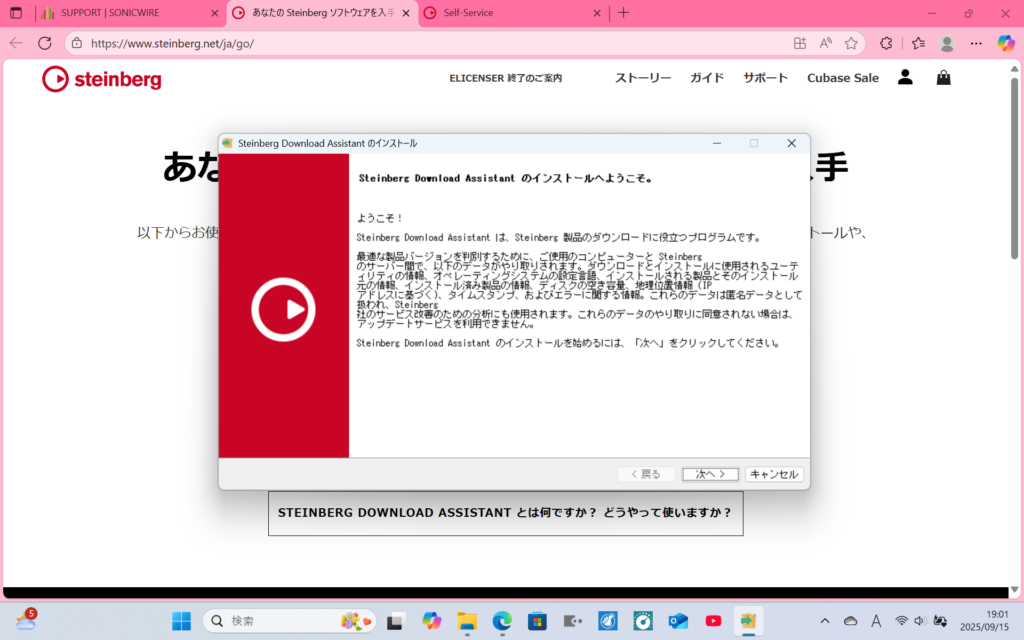Click the browser address bar URL field

(x=400, y=43)
